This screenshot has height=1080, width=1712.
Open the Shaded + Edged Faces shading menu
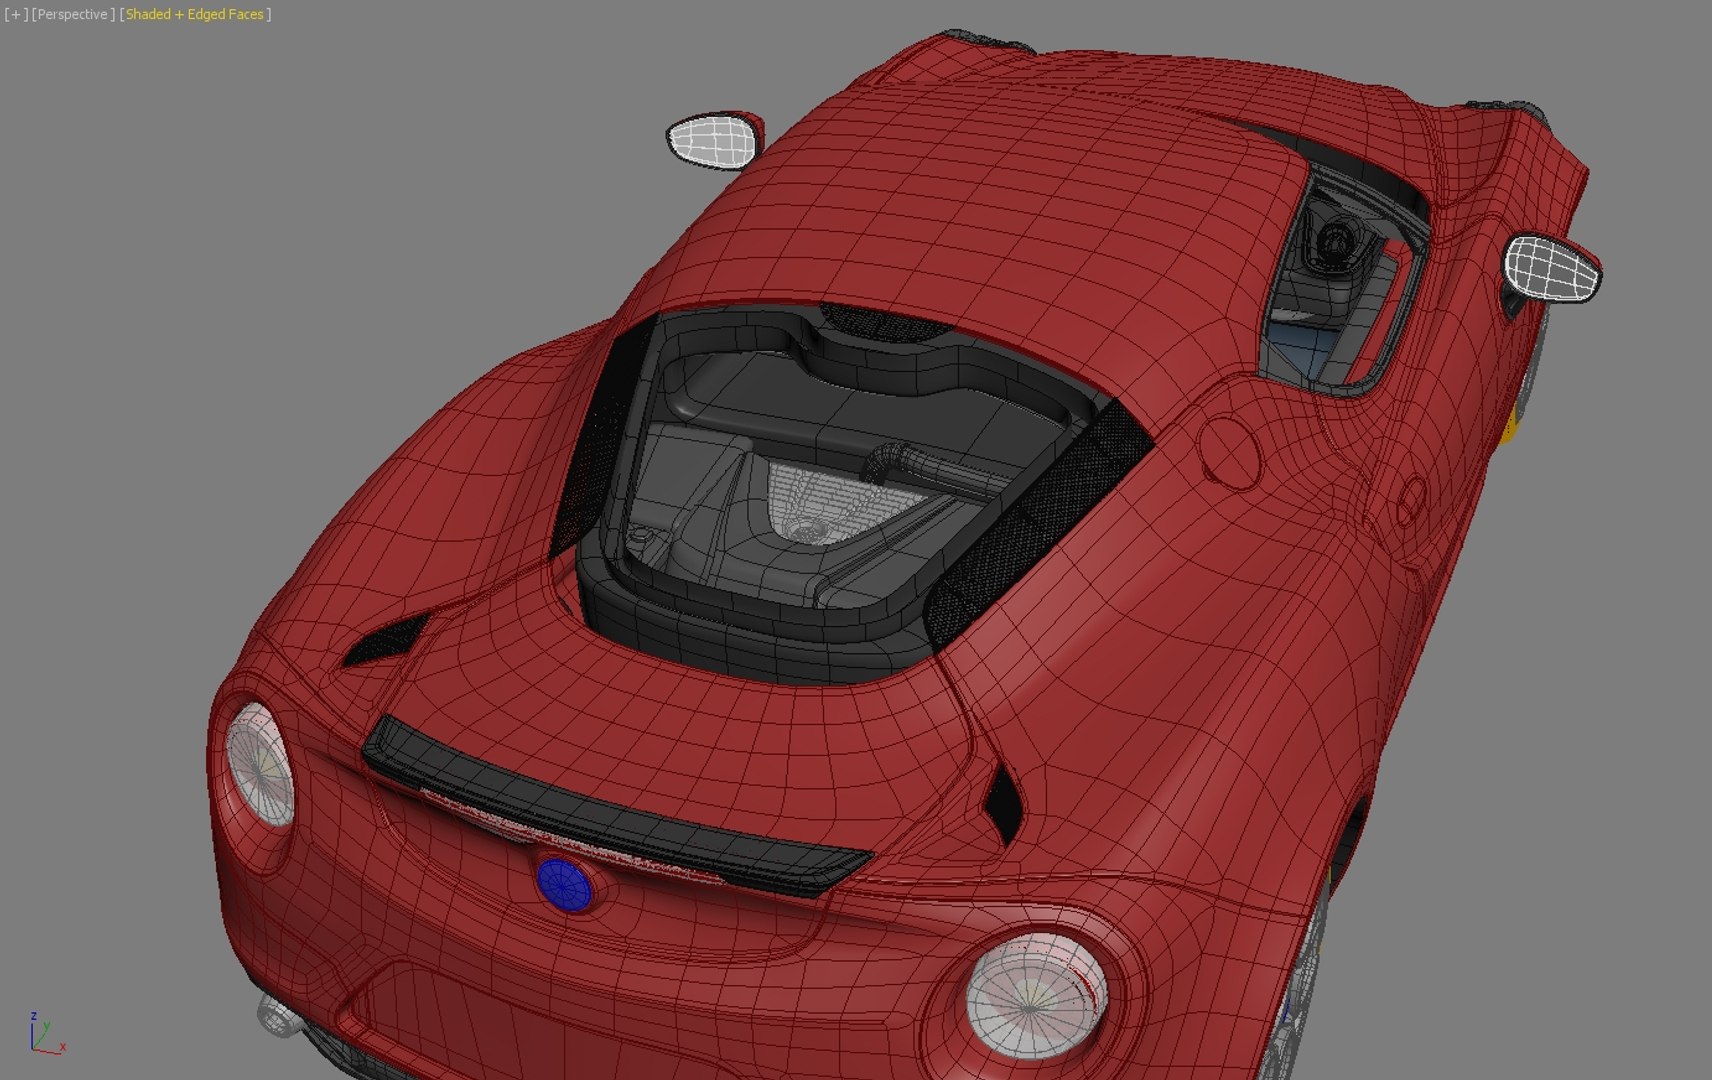[x=195, y=14]
